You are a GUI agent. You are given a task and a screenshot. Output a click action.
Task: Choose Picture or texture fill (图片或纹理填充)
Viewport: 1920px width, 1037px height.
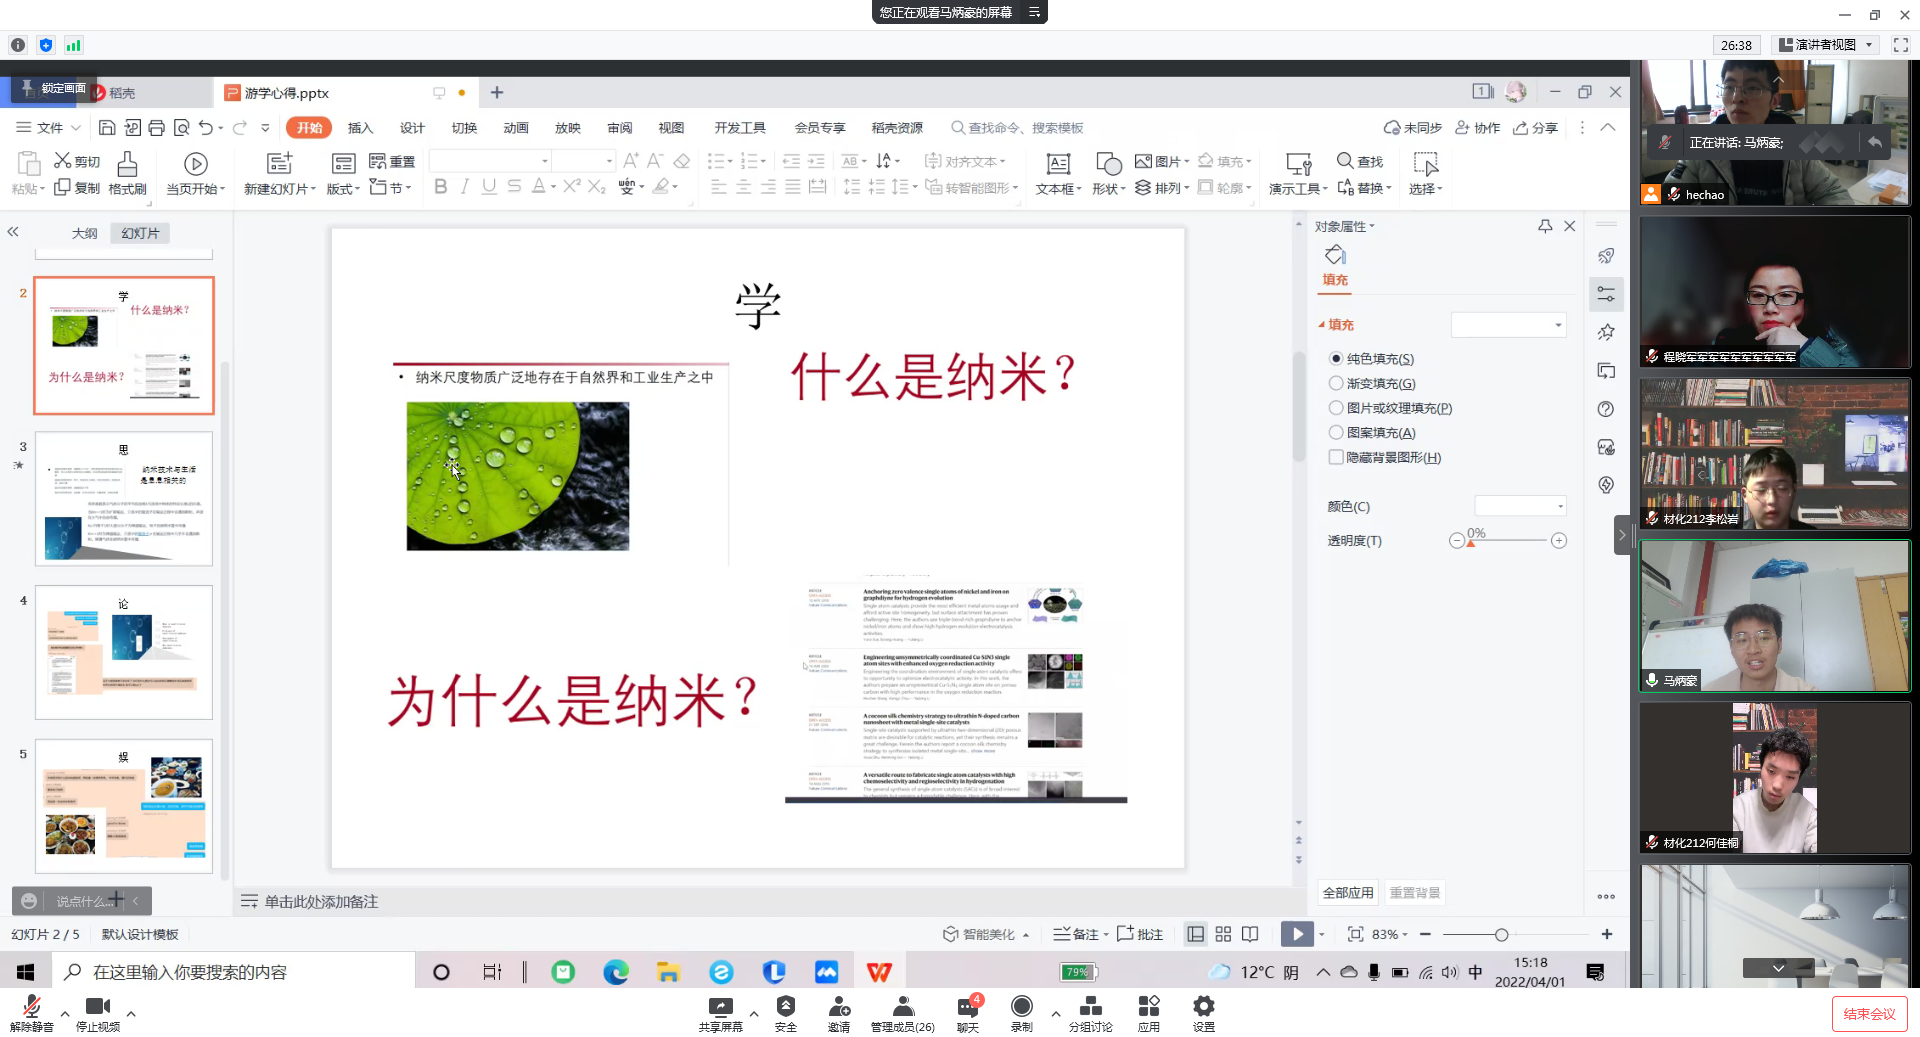pos(1336,408)
